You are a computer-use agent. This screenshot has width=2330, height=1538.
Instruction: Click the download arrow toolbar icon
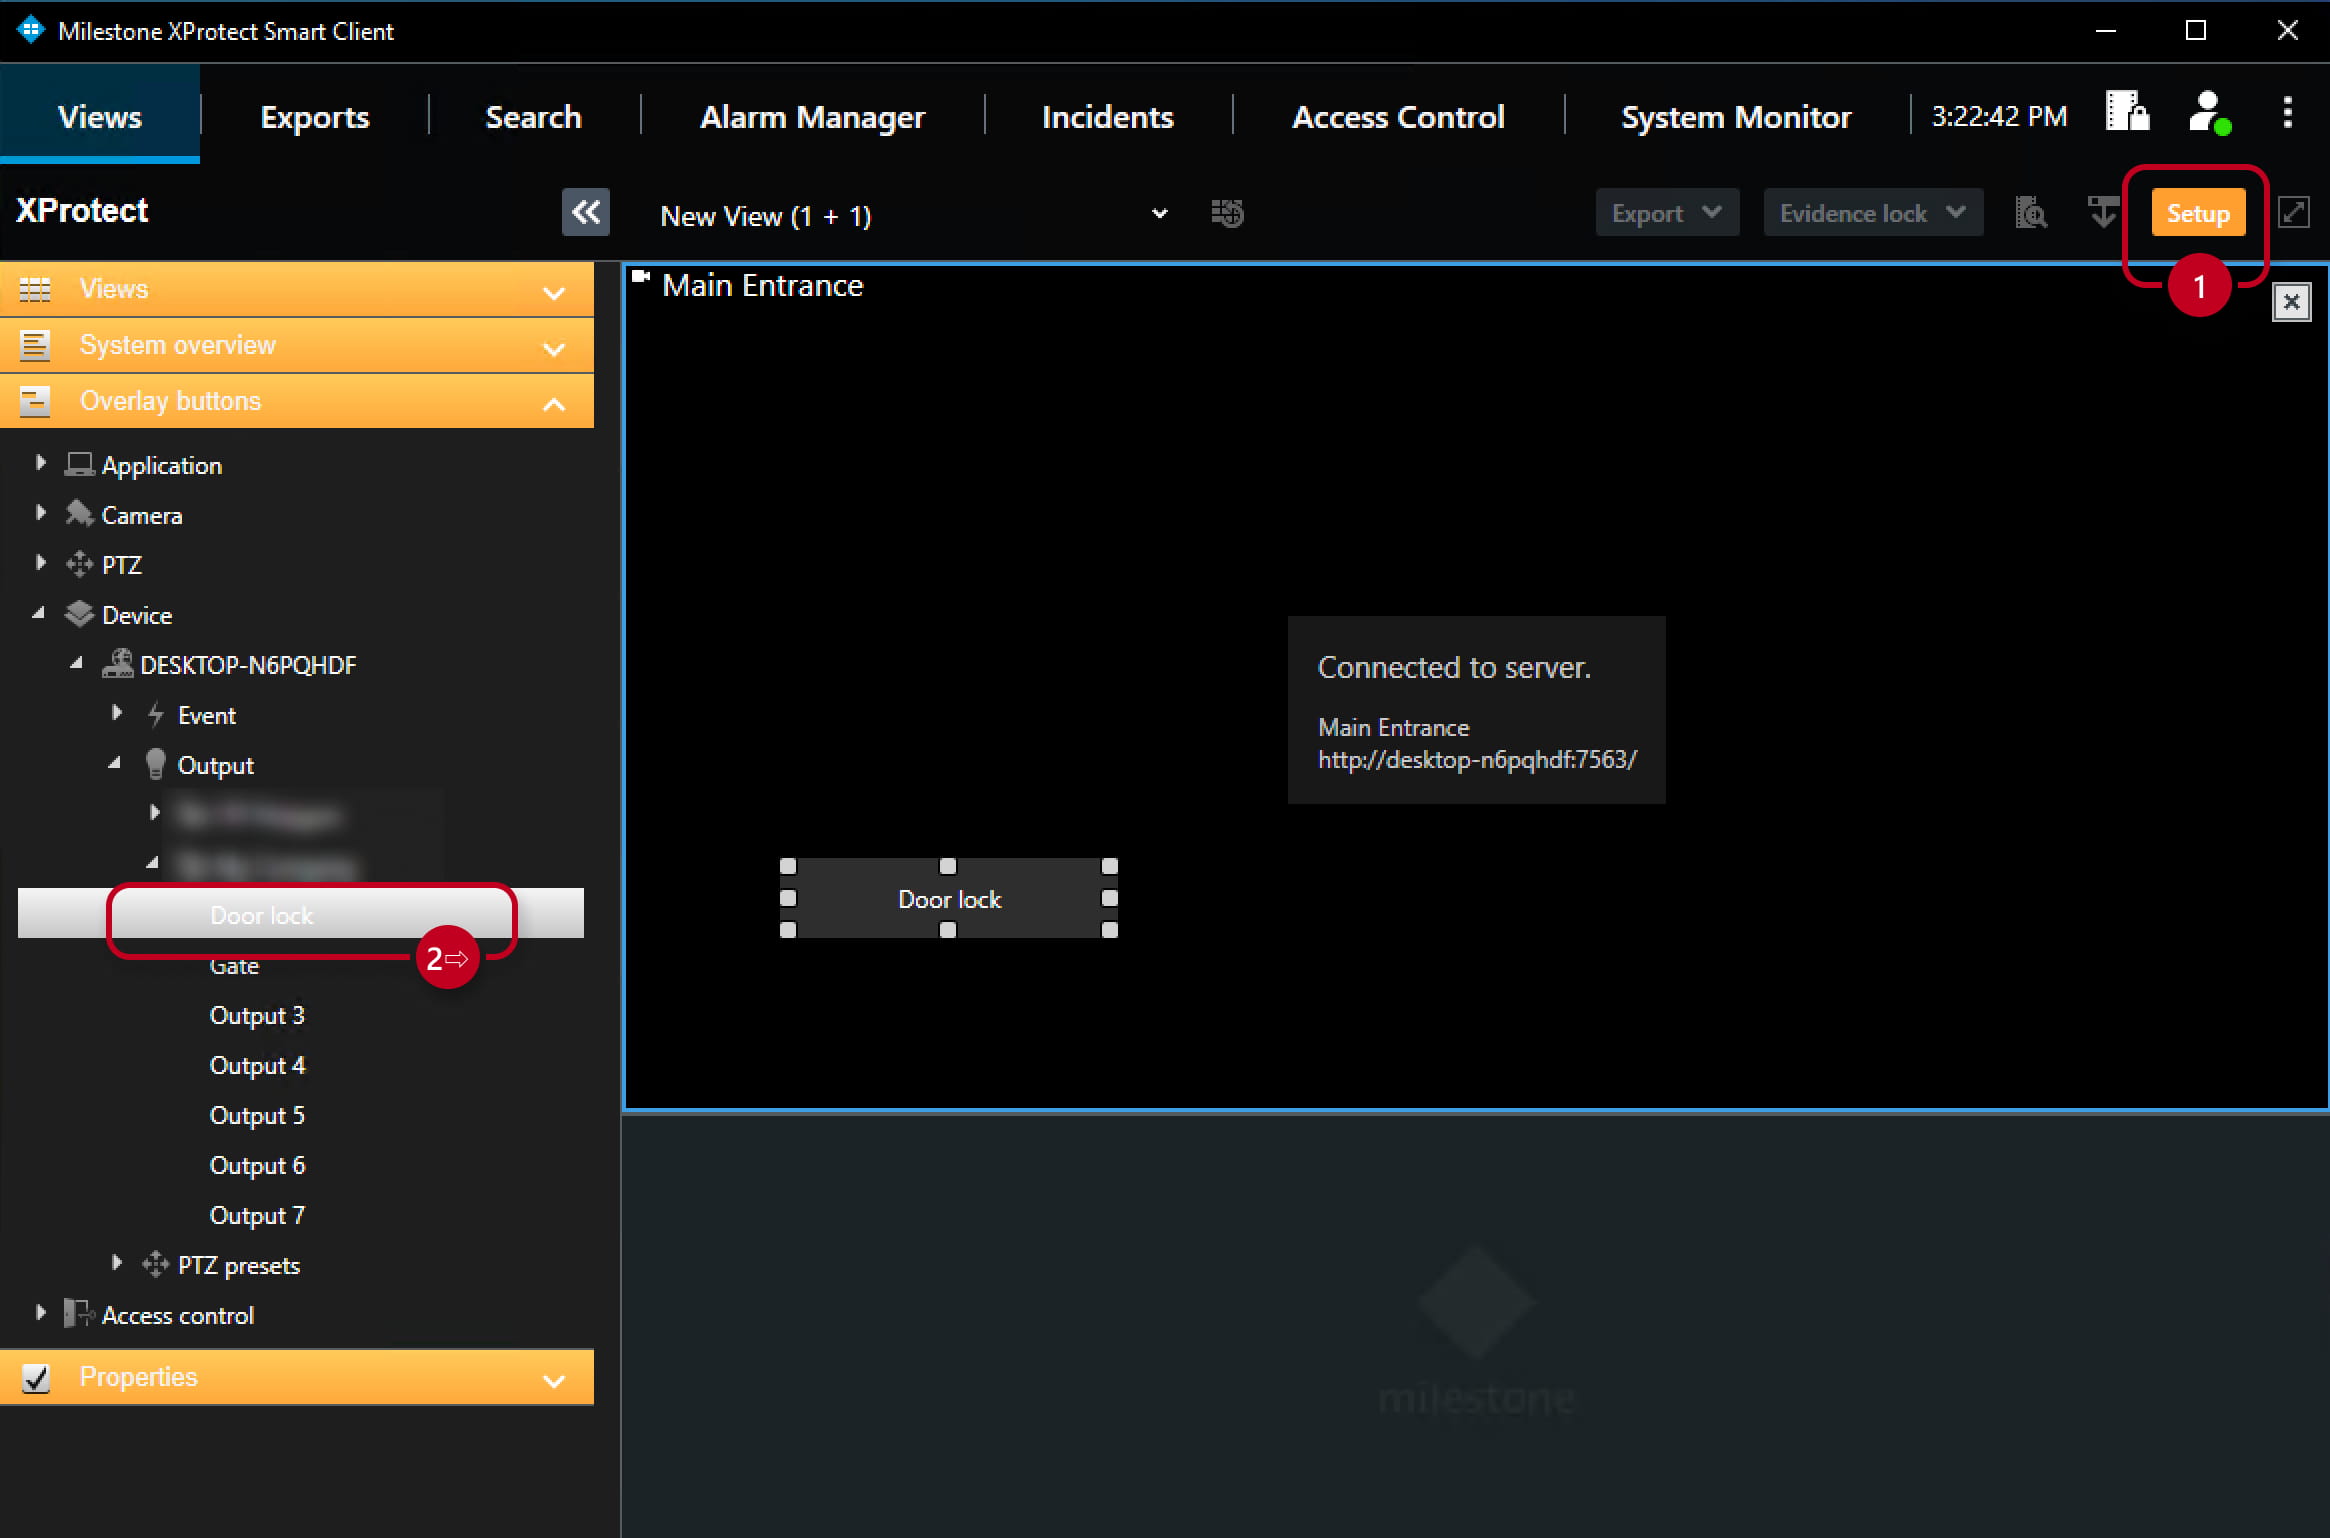click(2103, 213)
